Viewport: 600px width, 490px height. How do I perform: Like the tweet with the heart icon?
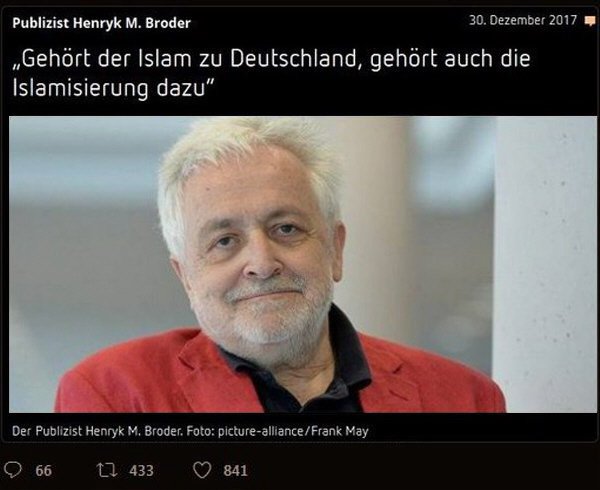(202, 470)
